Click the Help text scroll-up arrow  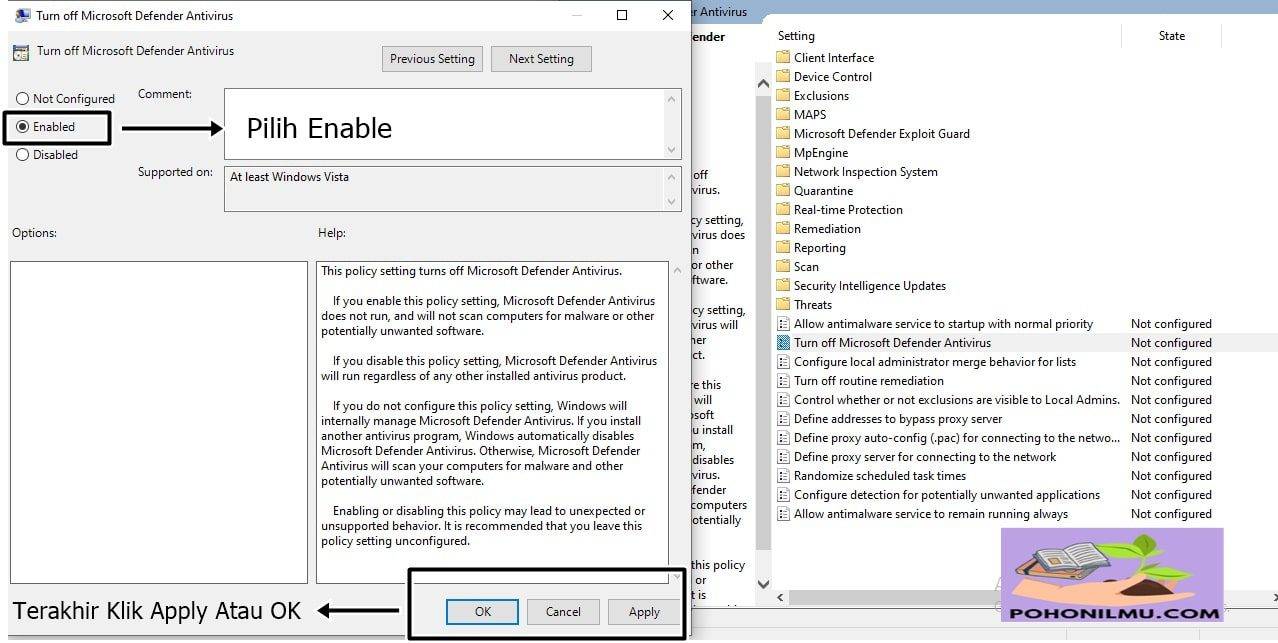(x=677, y=270)
